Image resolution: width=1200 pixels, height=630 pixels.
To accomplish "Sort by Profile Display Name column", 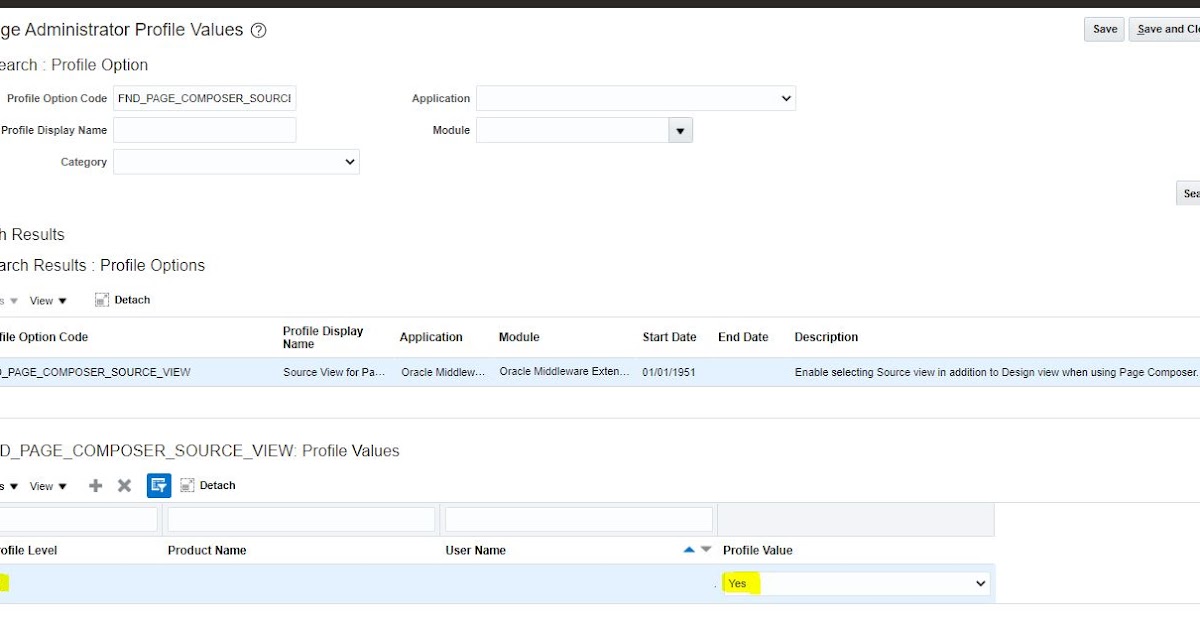I will click(x=323, y=337).
